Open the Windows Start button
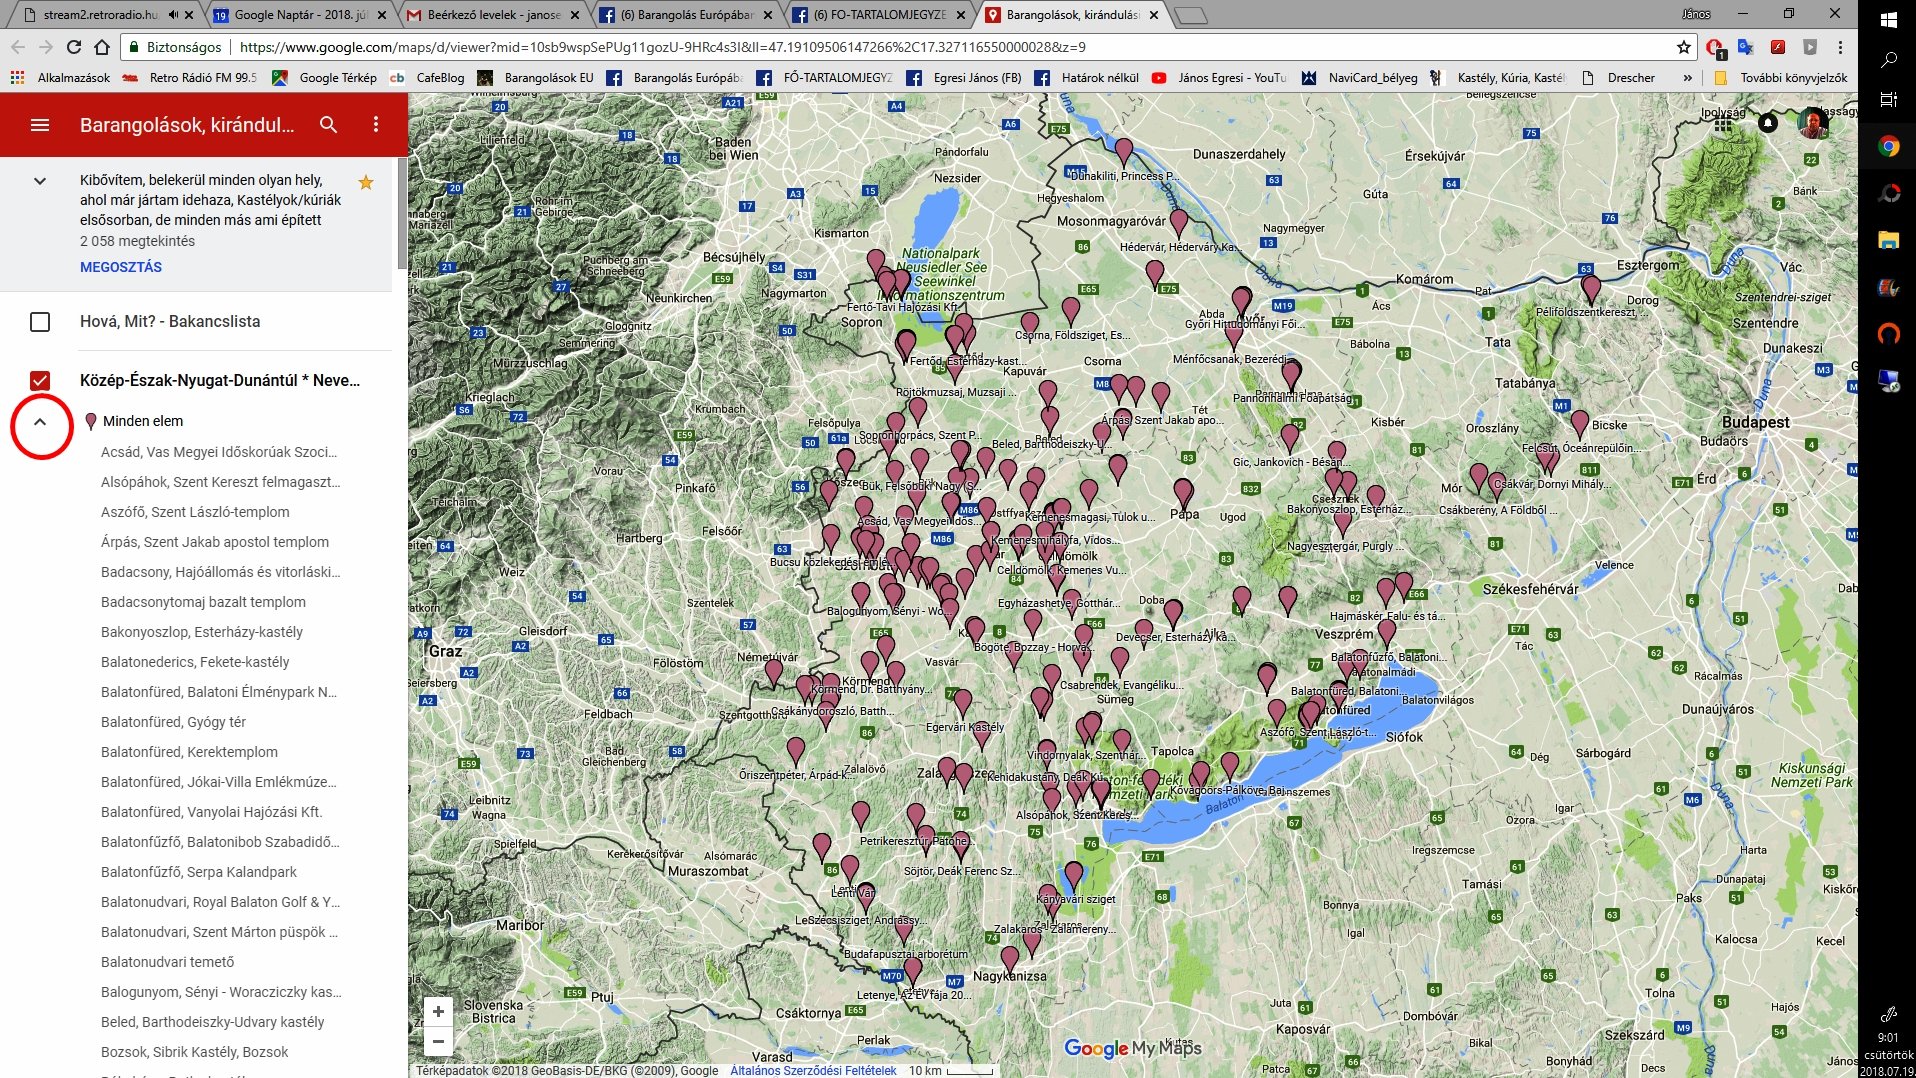Image resolution: width=1916 pixels, height=1078 pixels. click(x=1888, y=20)
